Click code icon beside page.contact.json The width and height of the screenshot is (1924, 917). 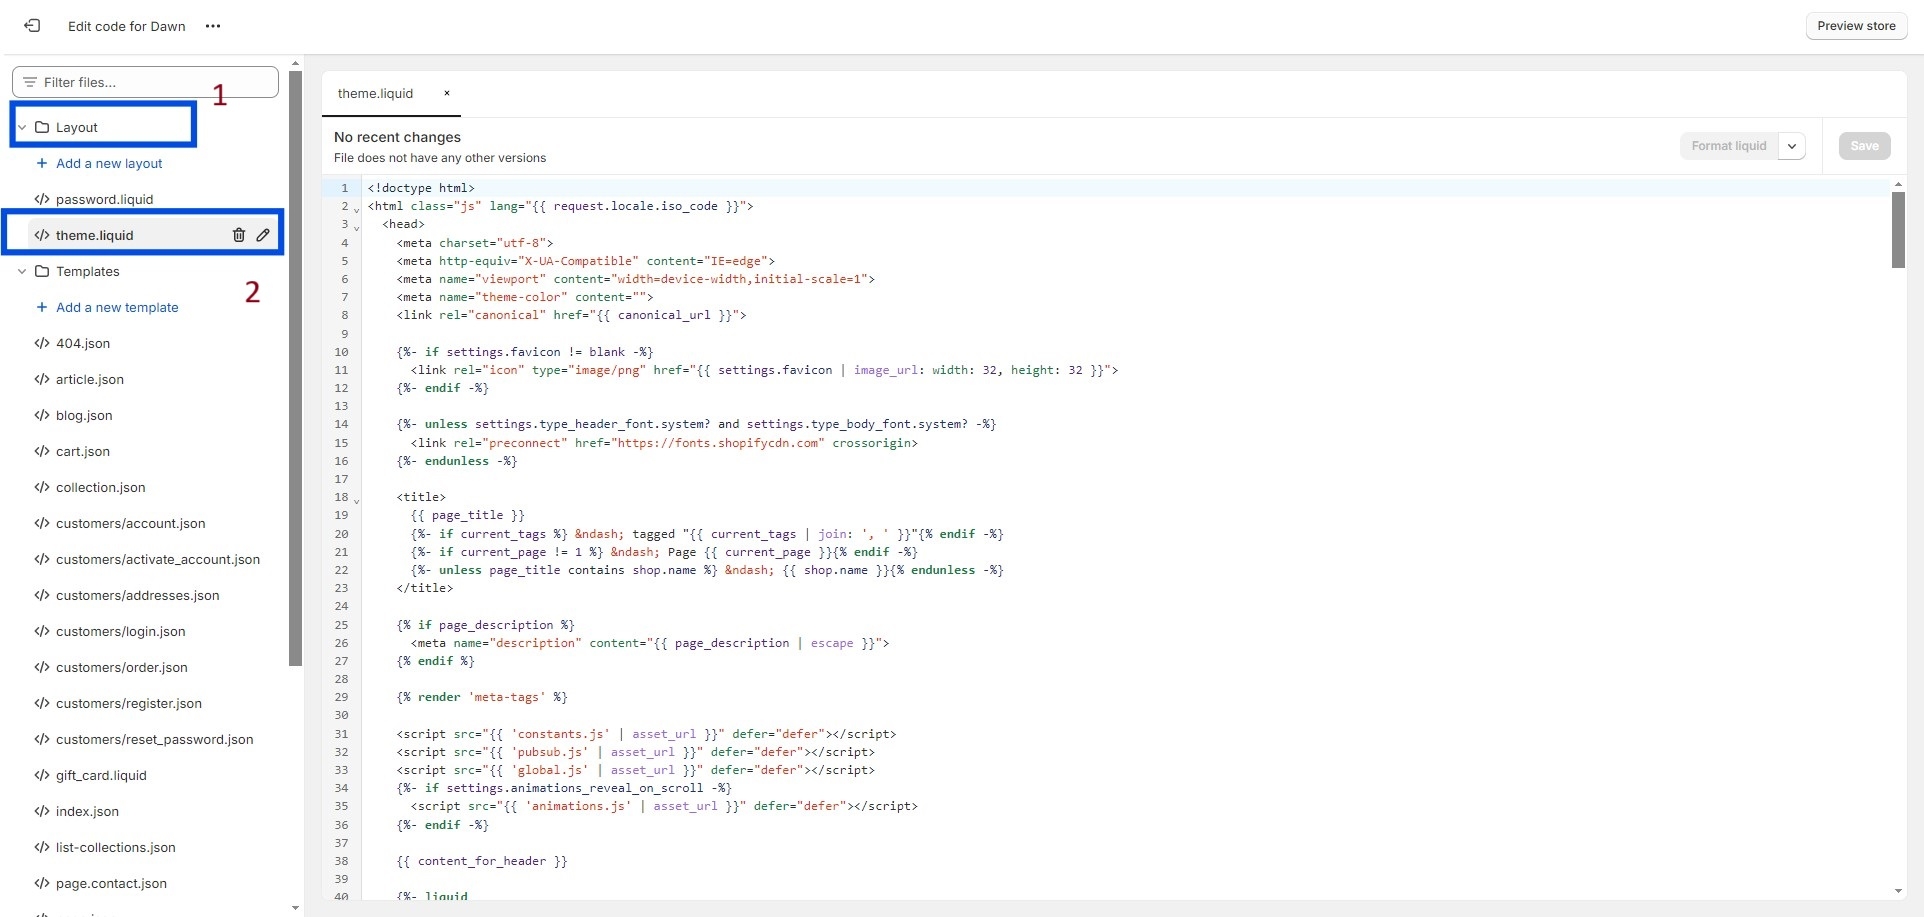tap(42, 883)
